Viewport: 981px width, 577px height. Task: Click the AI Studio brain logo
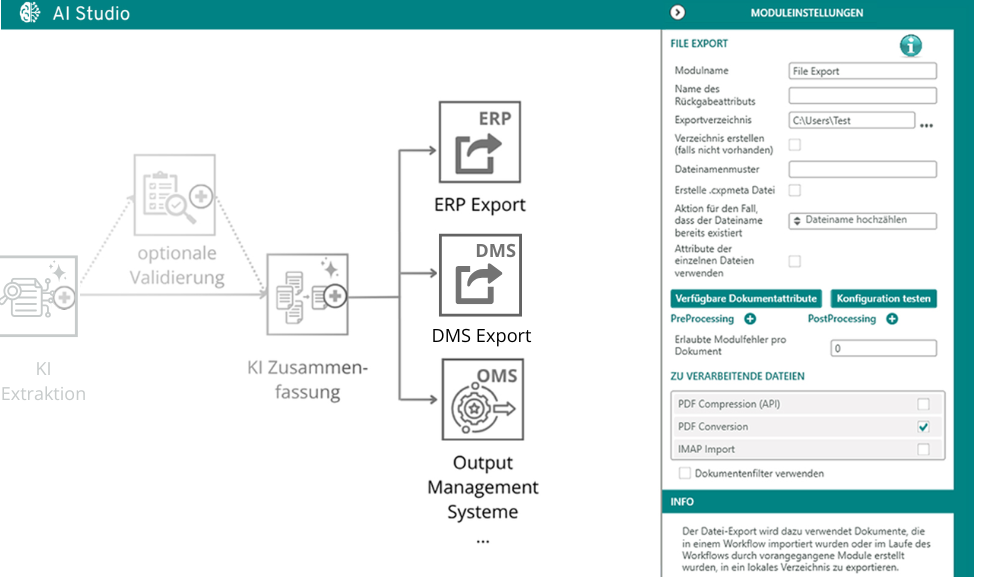pyautogui.click(x=30, y=14)
